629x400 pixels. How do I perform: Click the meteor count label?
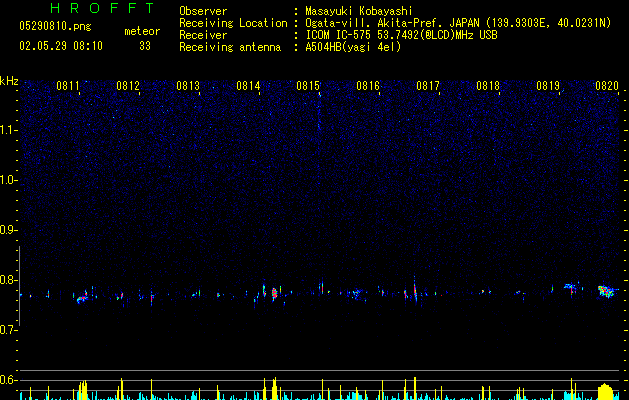(142, 31)
